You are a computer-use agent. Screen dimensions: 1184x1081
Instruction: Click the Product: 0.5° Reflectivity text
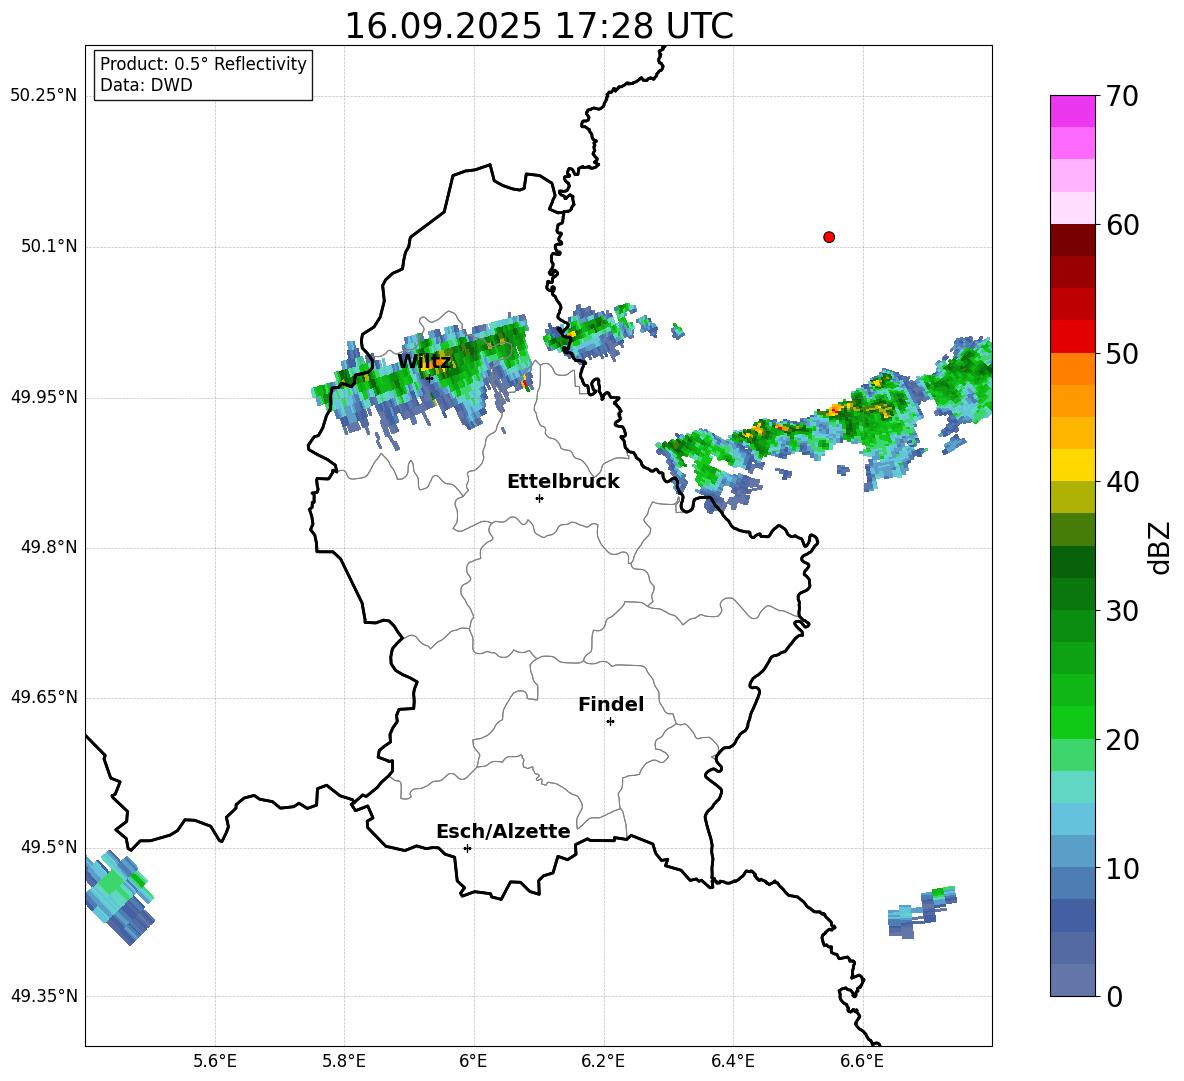203,64
